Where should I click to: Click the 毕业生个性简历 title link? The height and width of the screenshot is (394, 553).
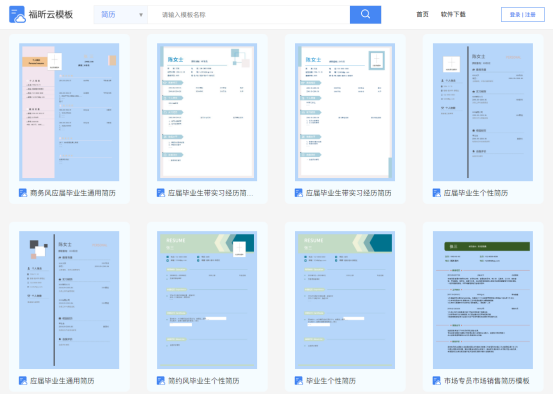coord(331,381)
